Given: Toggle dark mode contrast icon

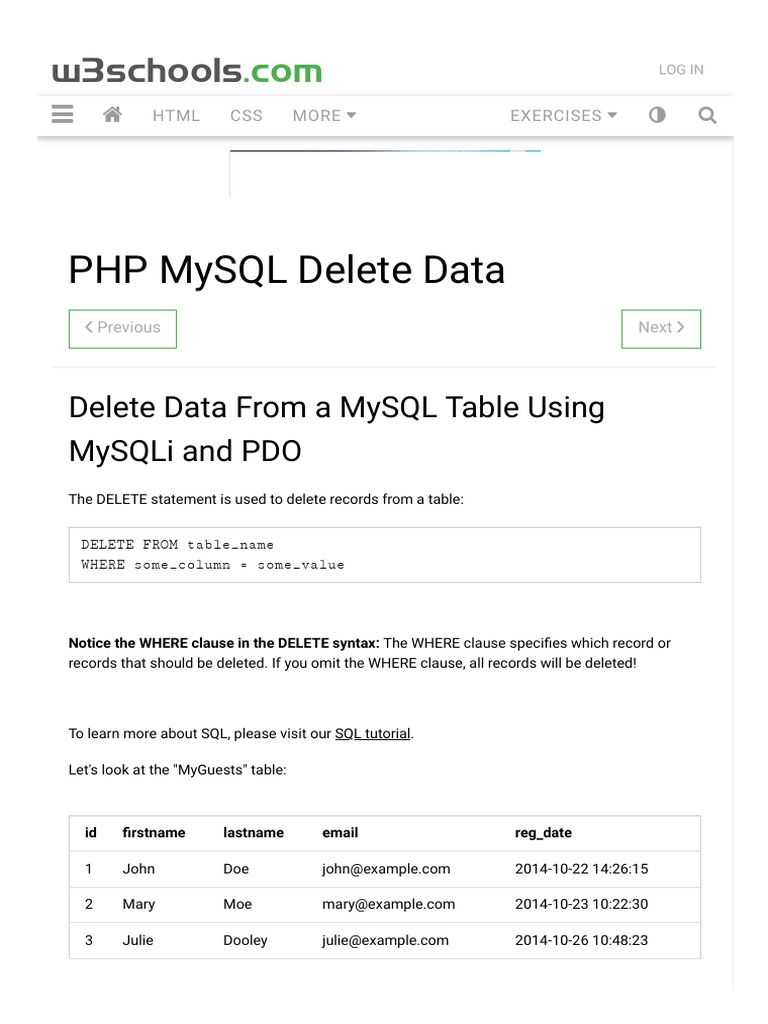Looking at the screenshot, I should point(657,115).
